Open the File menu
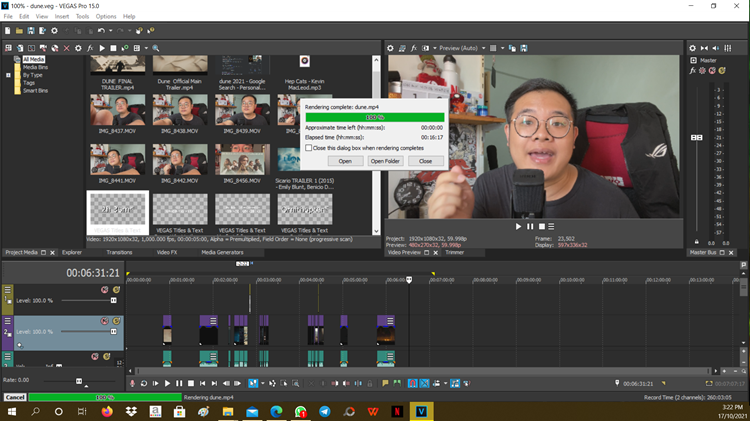750x421 pixels. 8,16
